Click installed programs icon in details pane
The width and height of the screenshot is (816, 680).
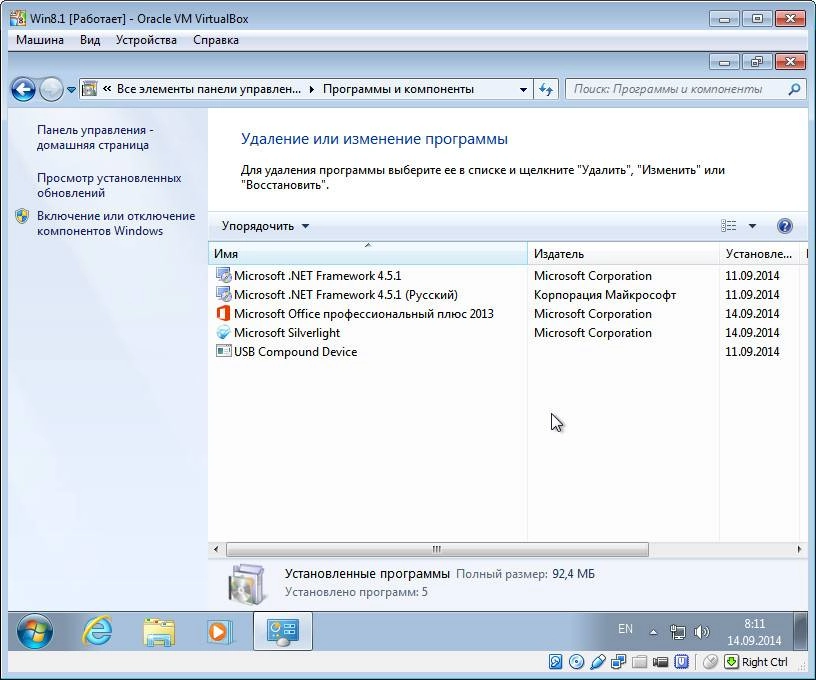coord(247,584)
